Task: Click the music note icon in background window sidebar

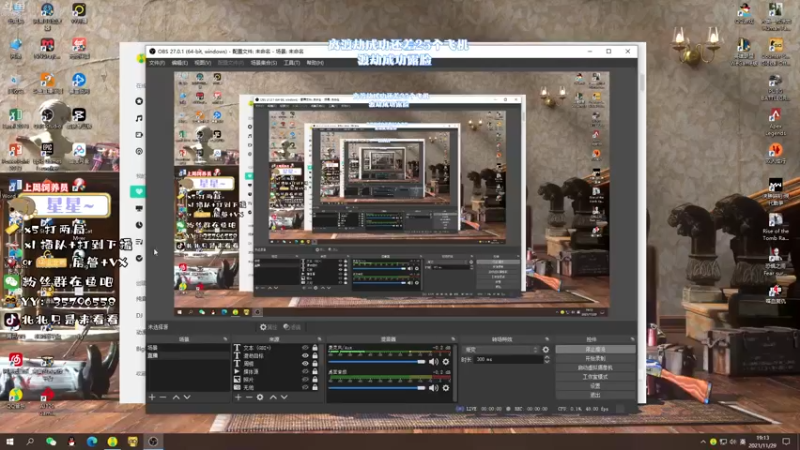Action: click(139, 118)
